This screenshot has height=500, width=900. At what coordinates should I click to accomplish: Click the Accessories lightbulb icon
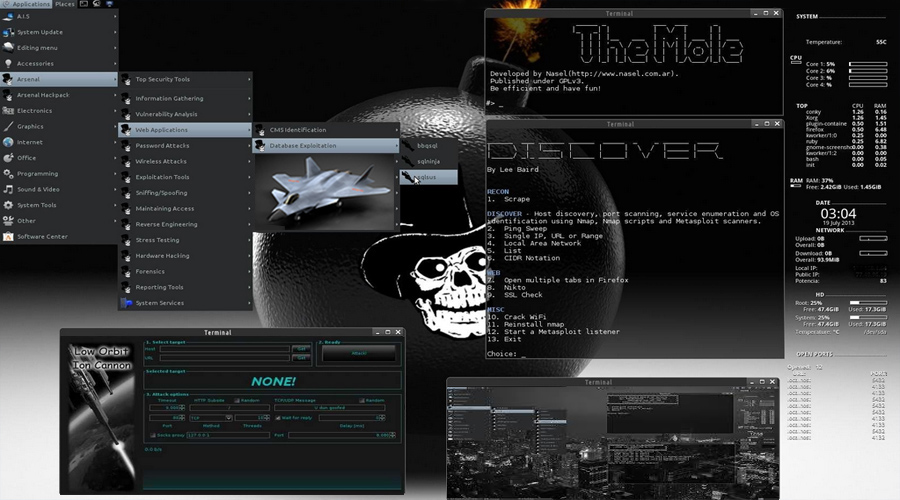tap(8, 63)
